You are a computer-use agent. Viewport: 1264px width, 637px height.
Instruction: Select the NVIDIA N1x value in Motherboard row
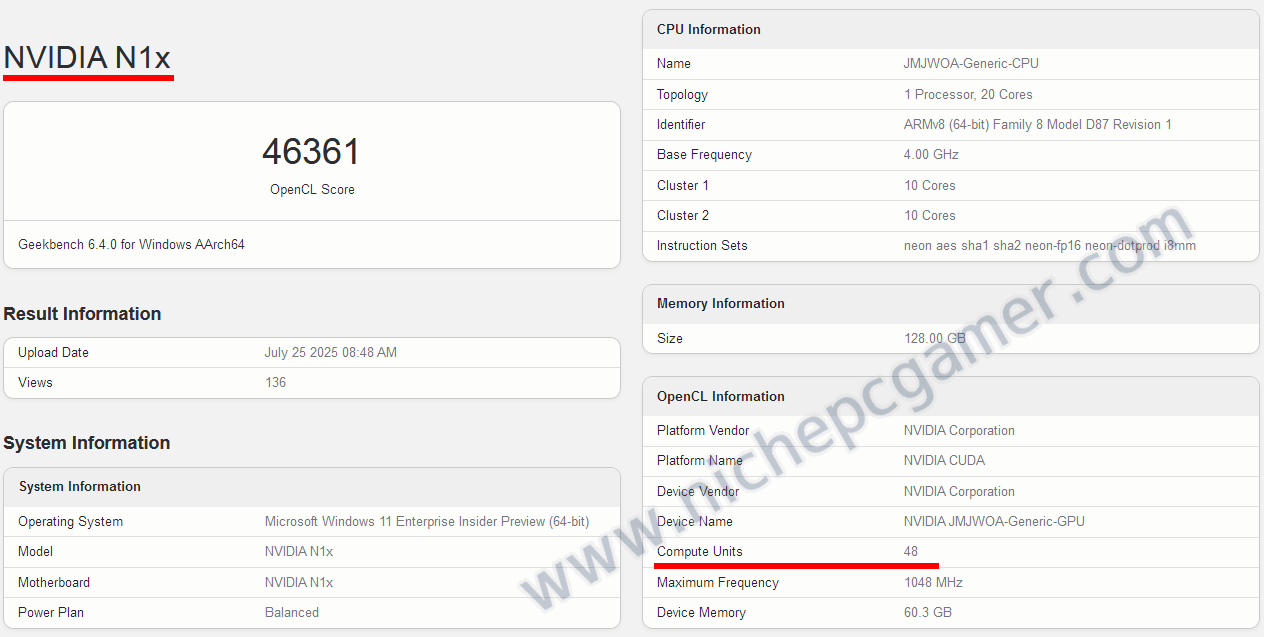tap(299, 582)
